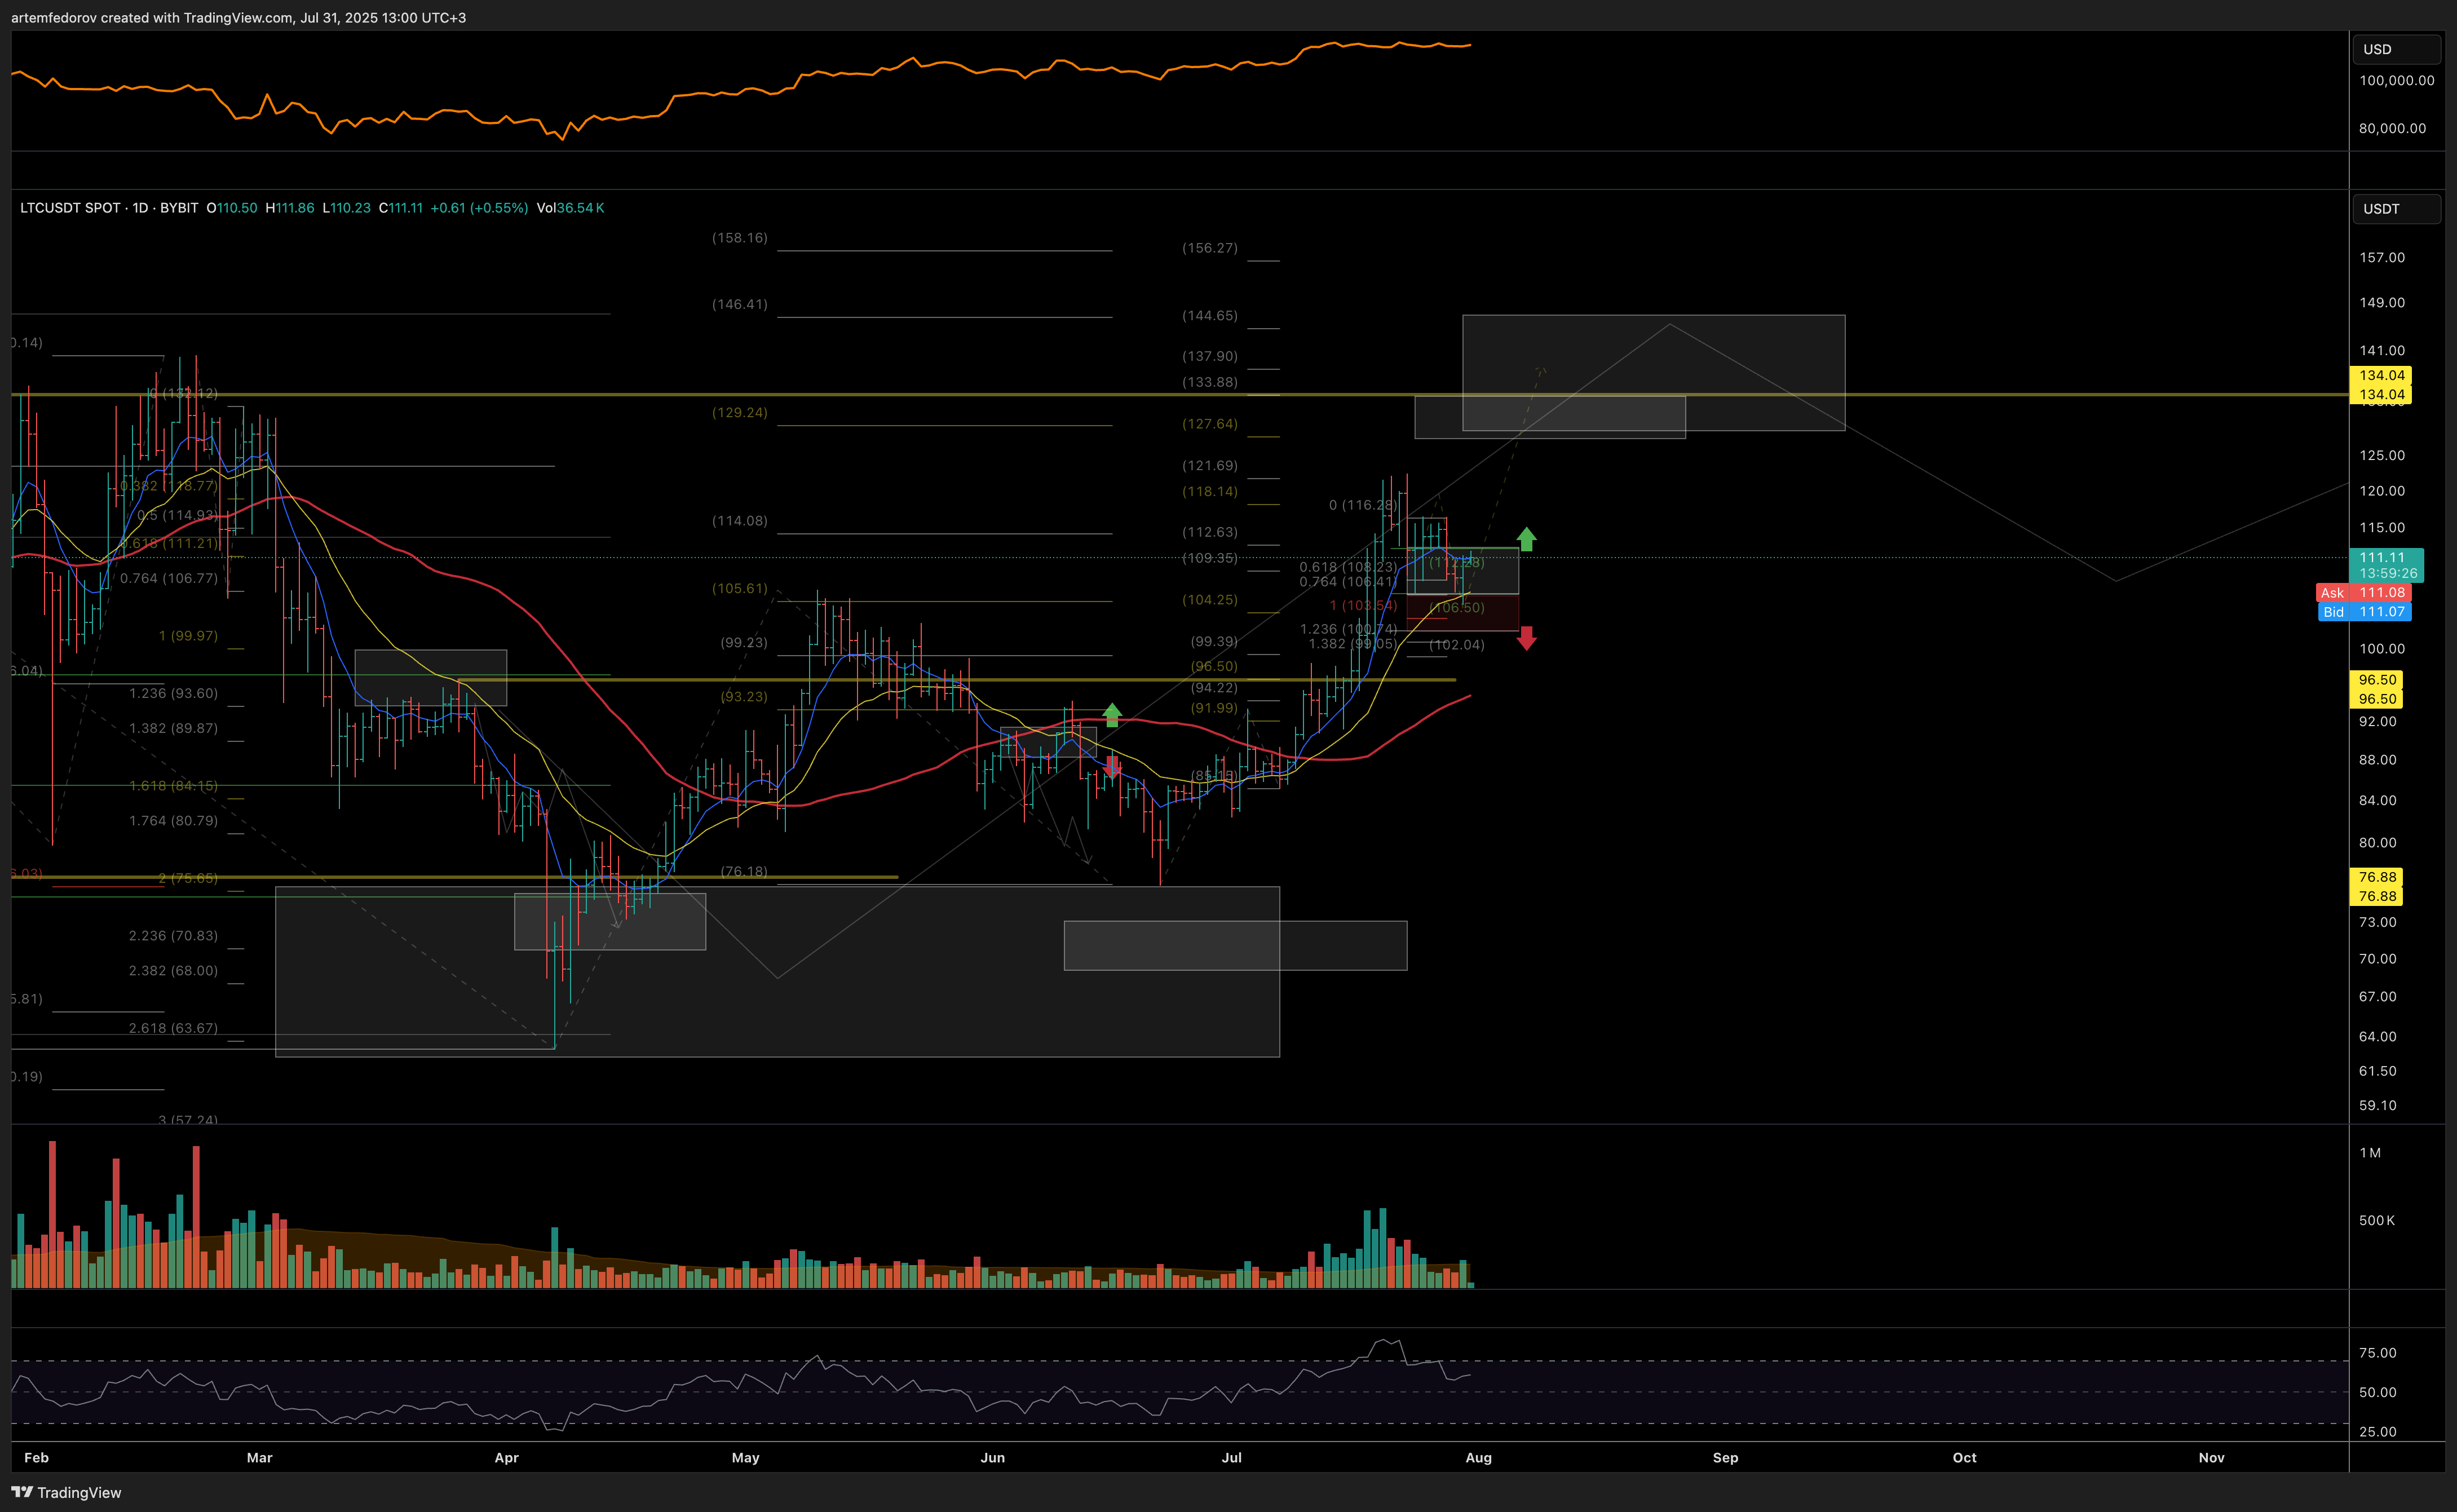This screenshot has width=2457, height=1512.
Task: Click the high value H111.86
Action: pos(290,208)
